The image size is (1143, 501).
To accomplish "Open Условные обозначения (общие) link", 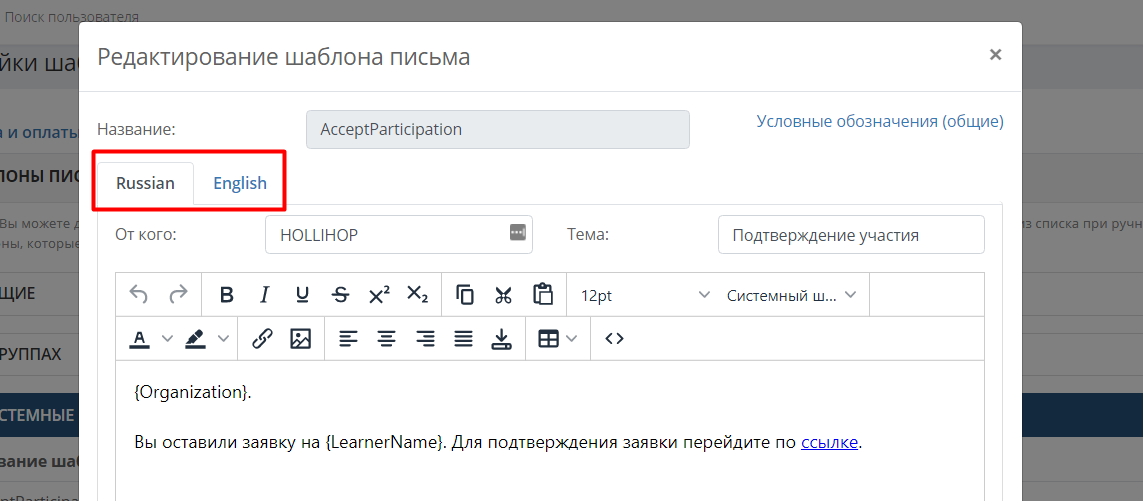I will [880, 121].
